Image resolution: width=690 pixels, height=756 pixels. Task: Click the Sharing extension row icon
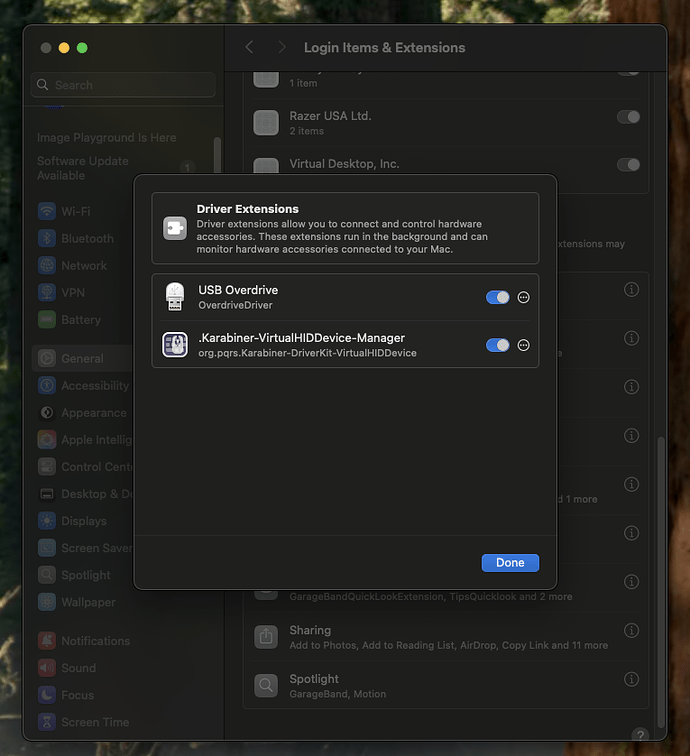tap(266, 636)
